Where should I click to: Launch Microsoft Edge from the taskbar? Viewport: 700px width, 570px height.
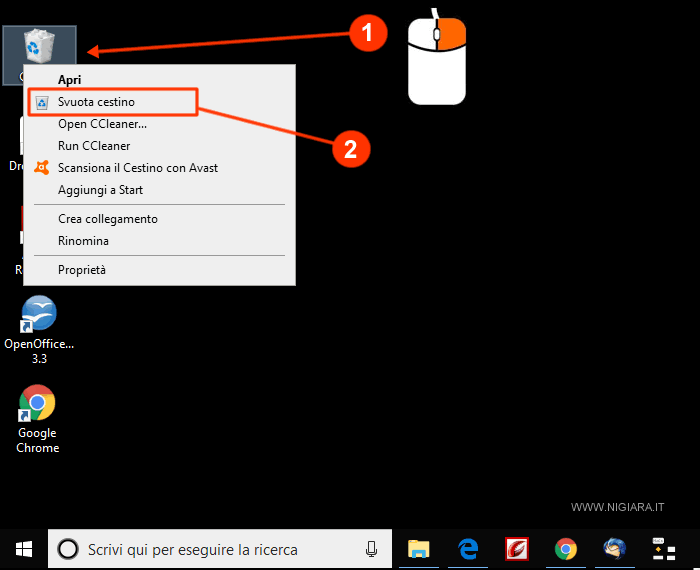point(467,549)
